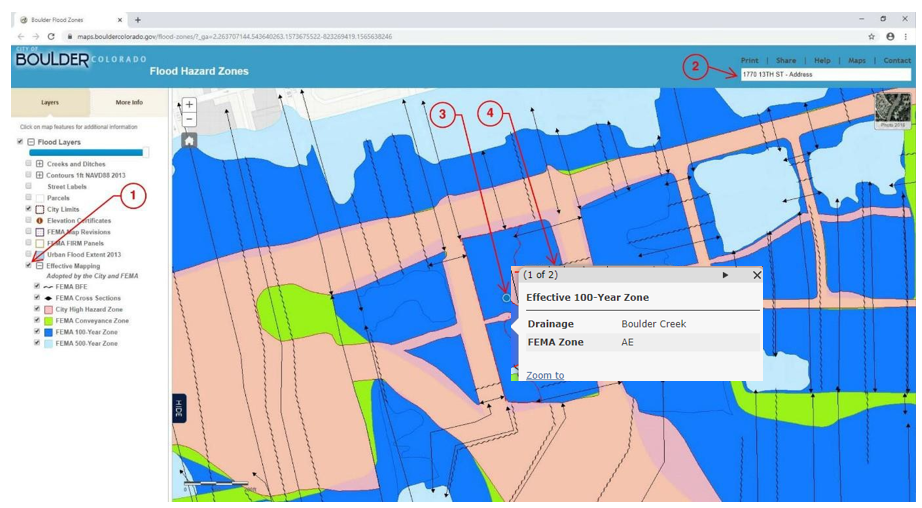Enable the Creeks and Ditches layer
Screen dimensions: 922x508
coord(28,163)
